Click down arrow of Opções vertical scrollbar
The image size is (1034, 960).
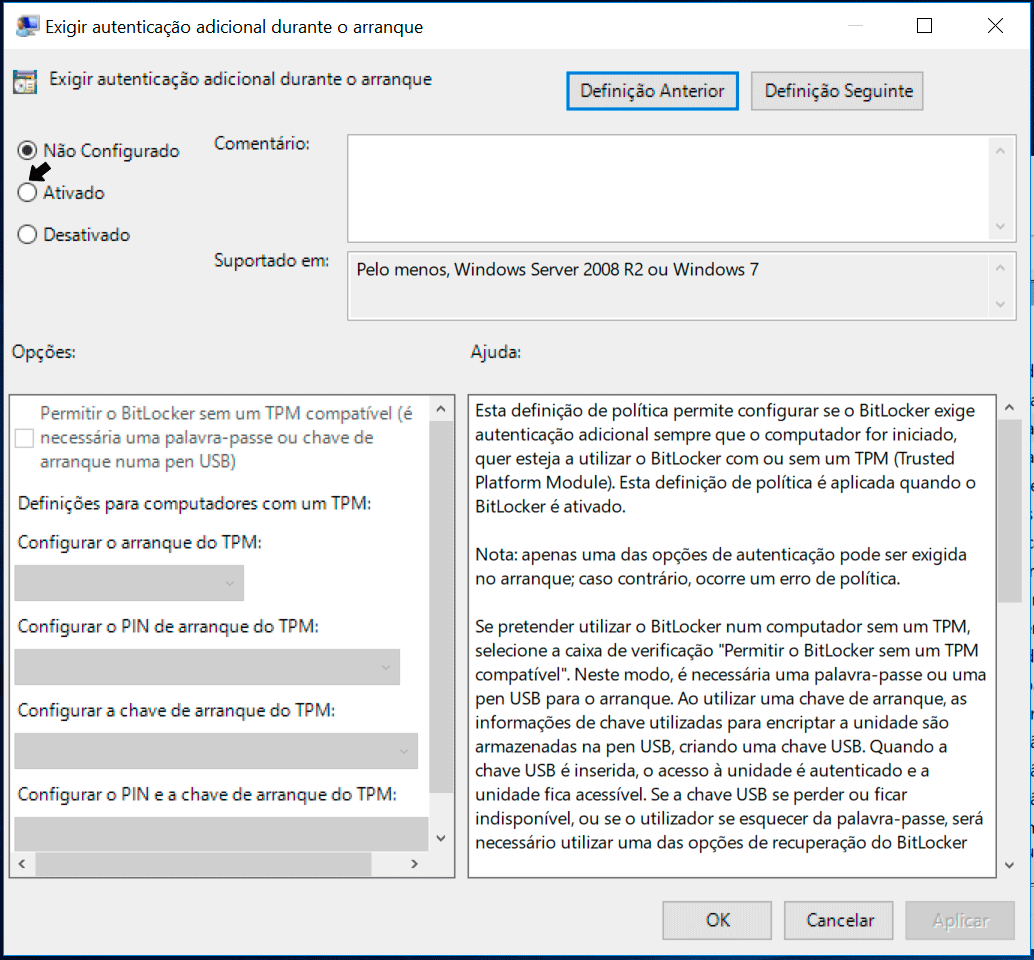[441, 839]
